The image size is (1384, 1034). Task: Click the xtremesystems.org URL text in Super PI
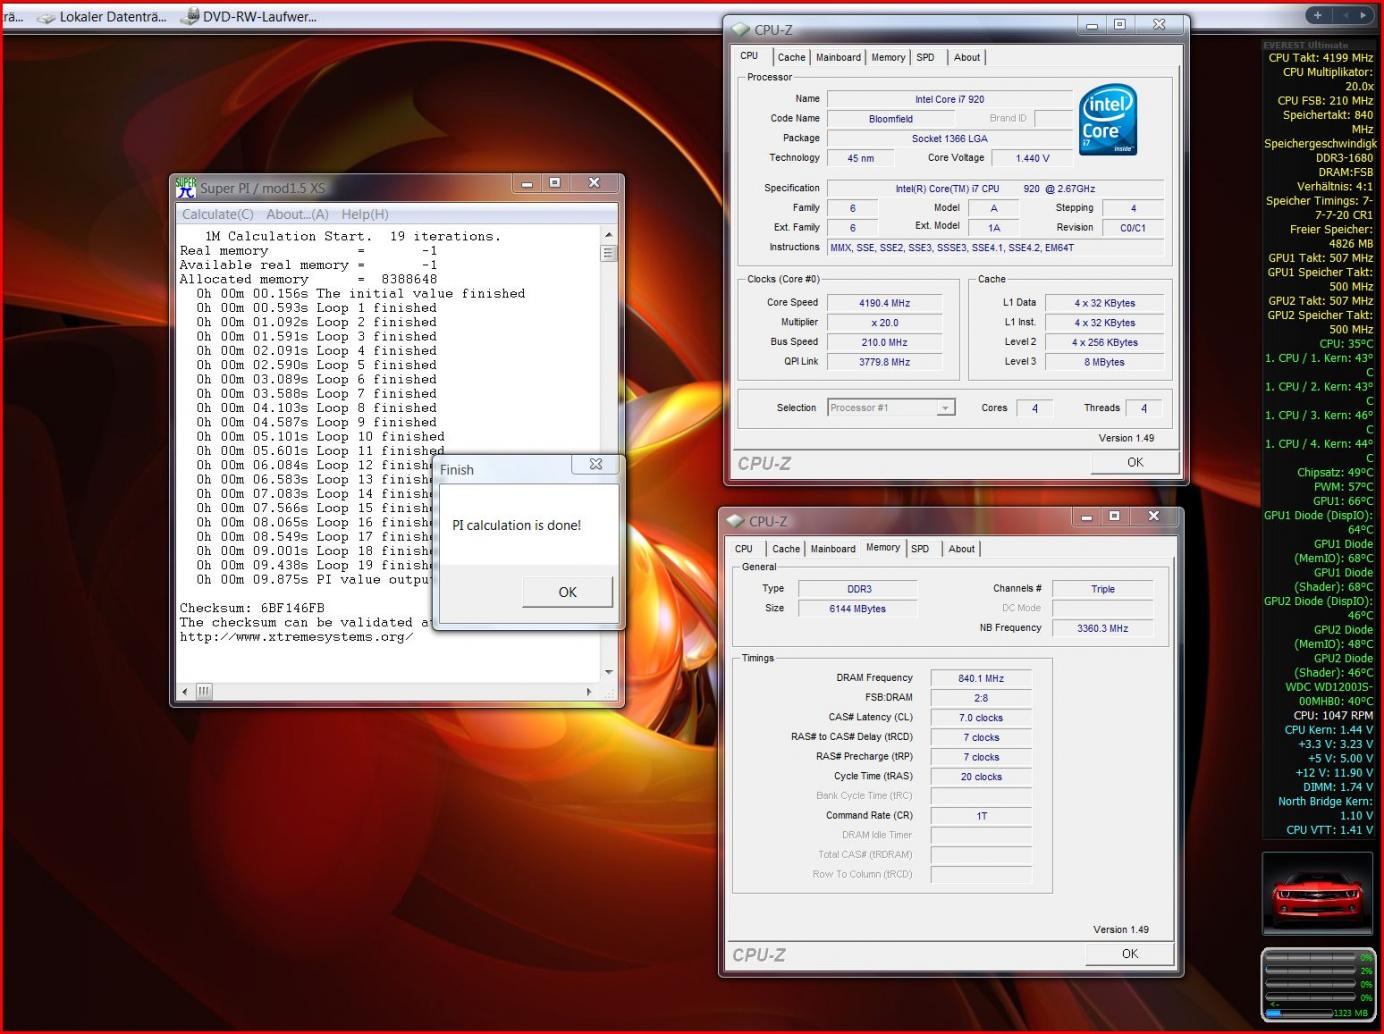pyautogui.click(x=296, y=637)
